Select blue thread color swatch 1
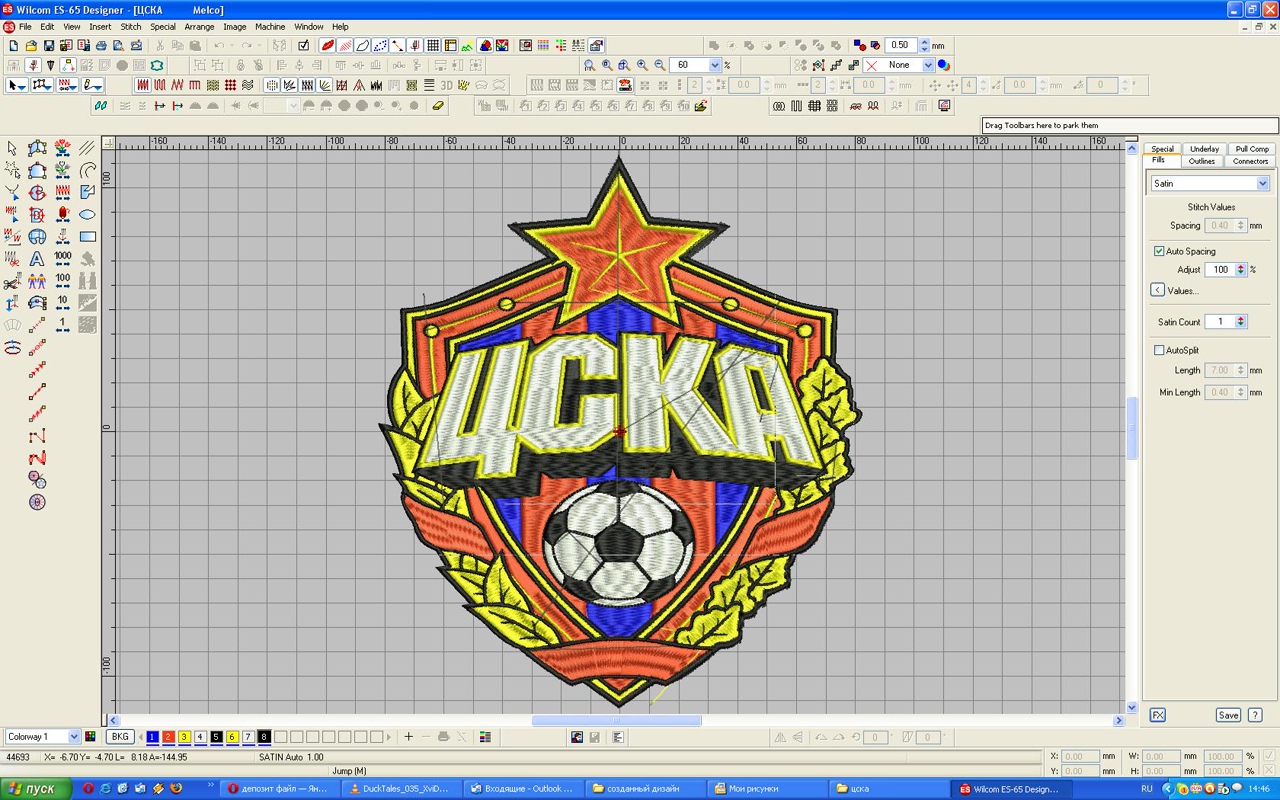Screen dimensions: 1280x800 pyautogui.click(x=152, y=737)
